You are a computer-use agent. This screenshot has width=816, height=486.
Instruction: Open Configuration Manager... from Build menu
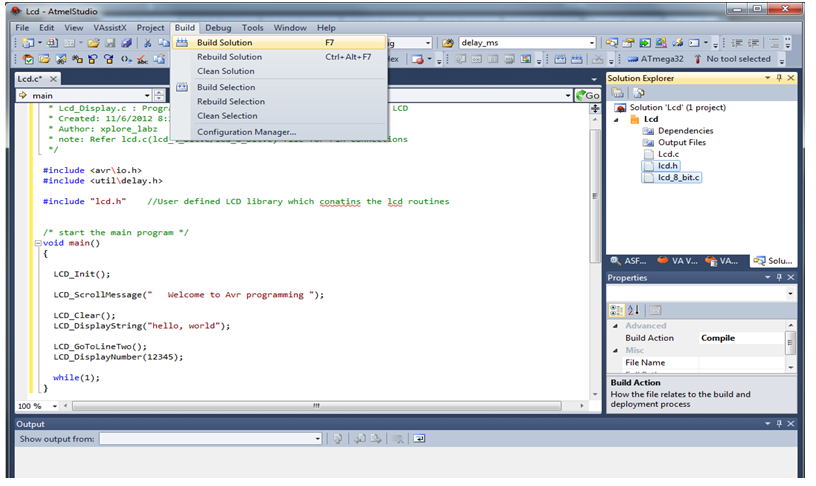[x=279, y=132]
